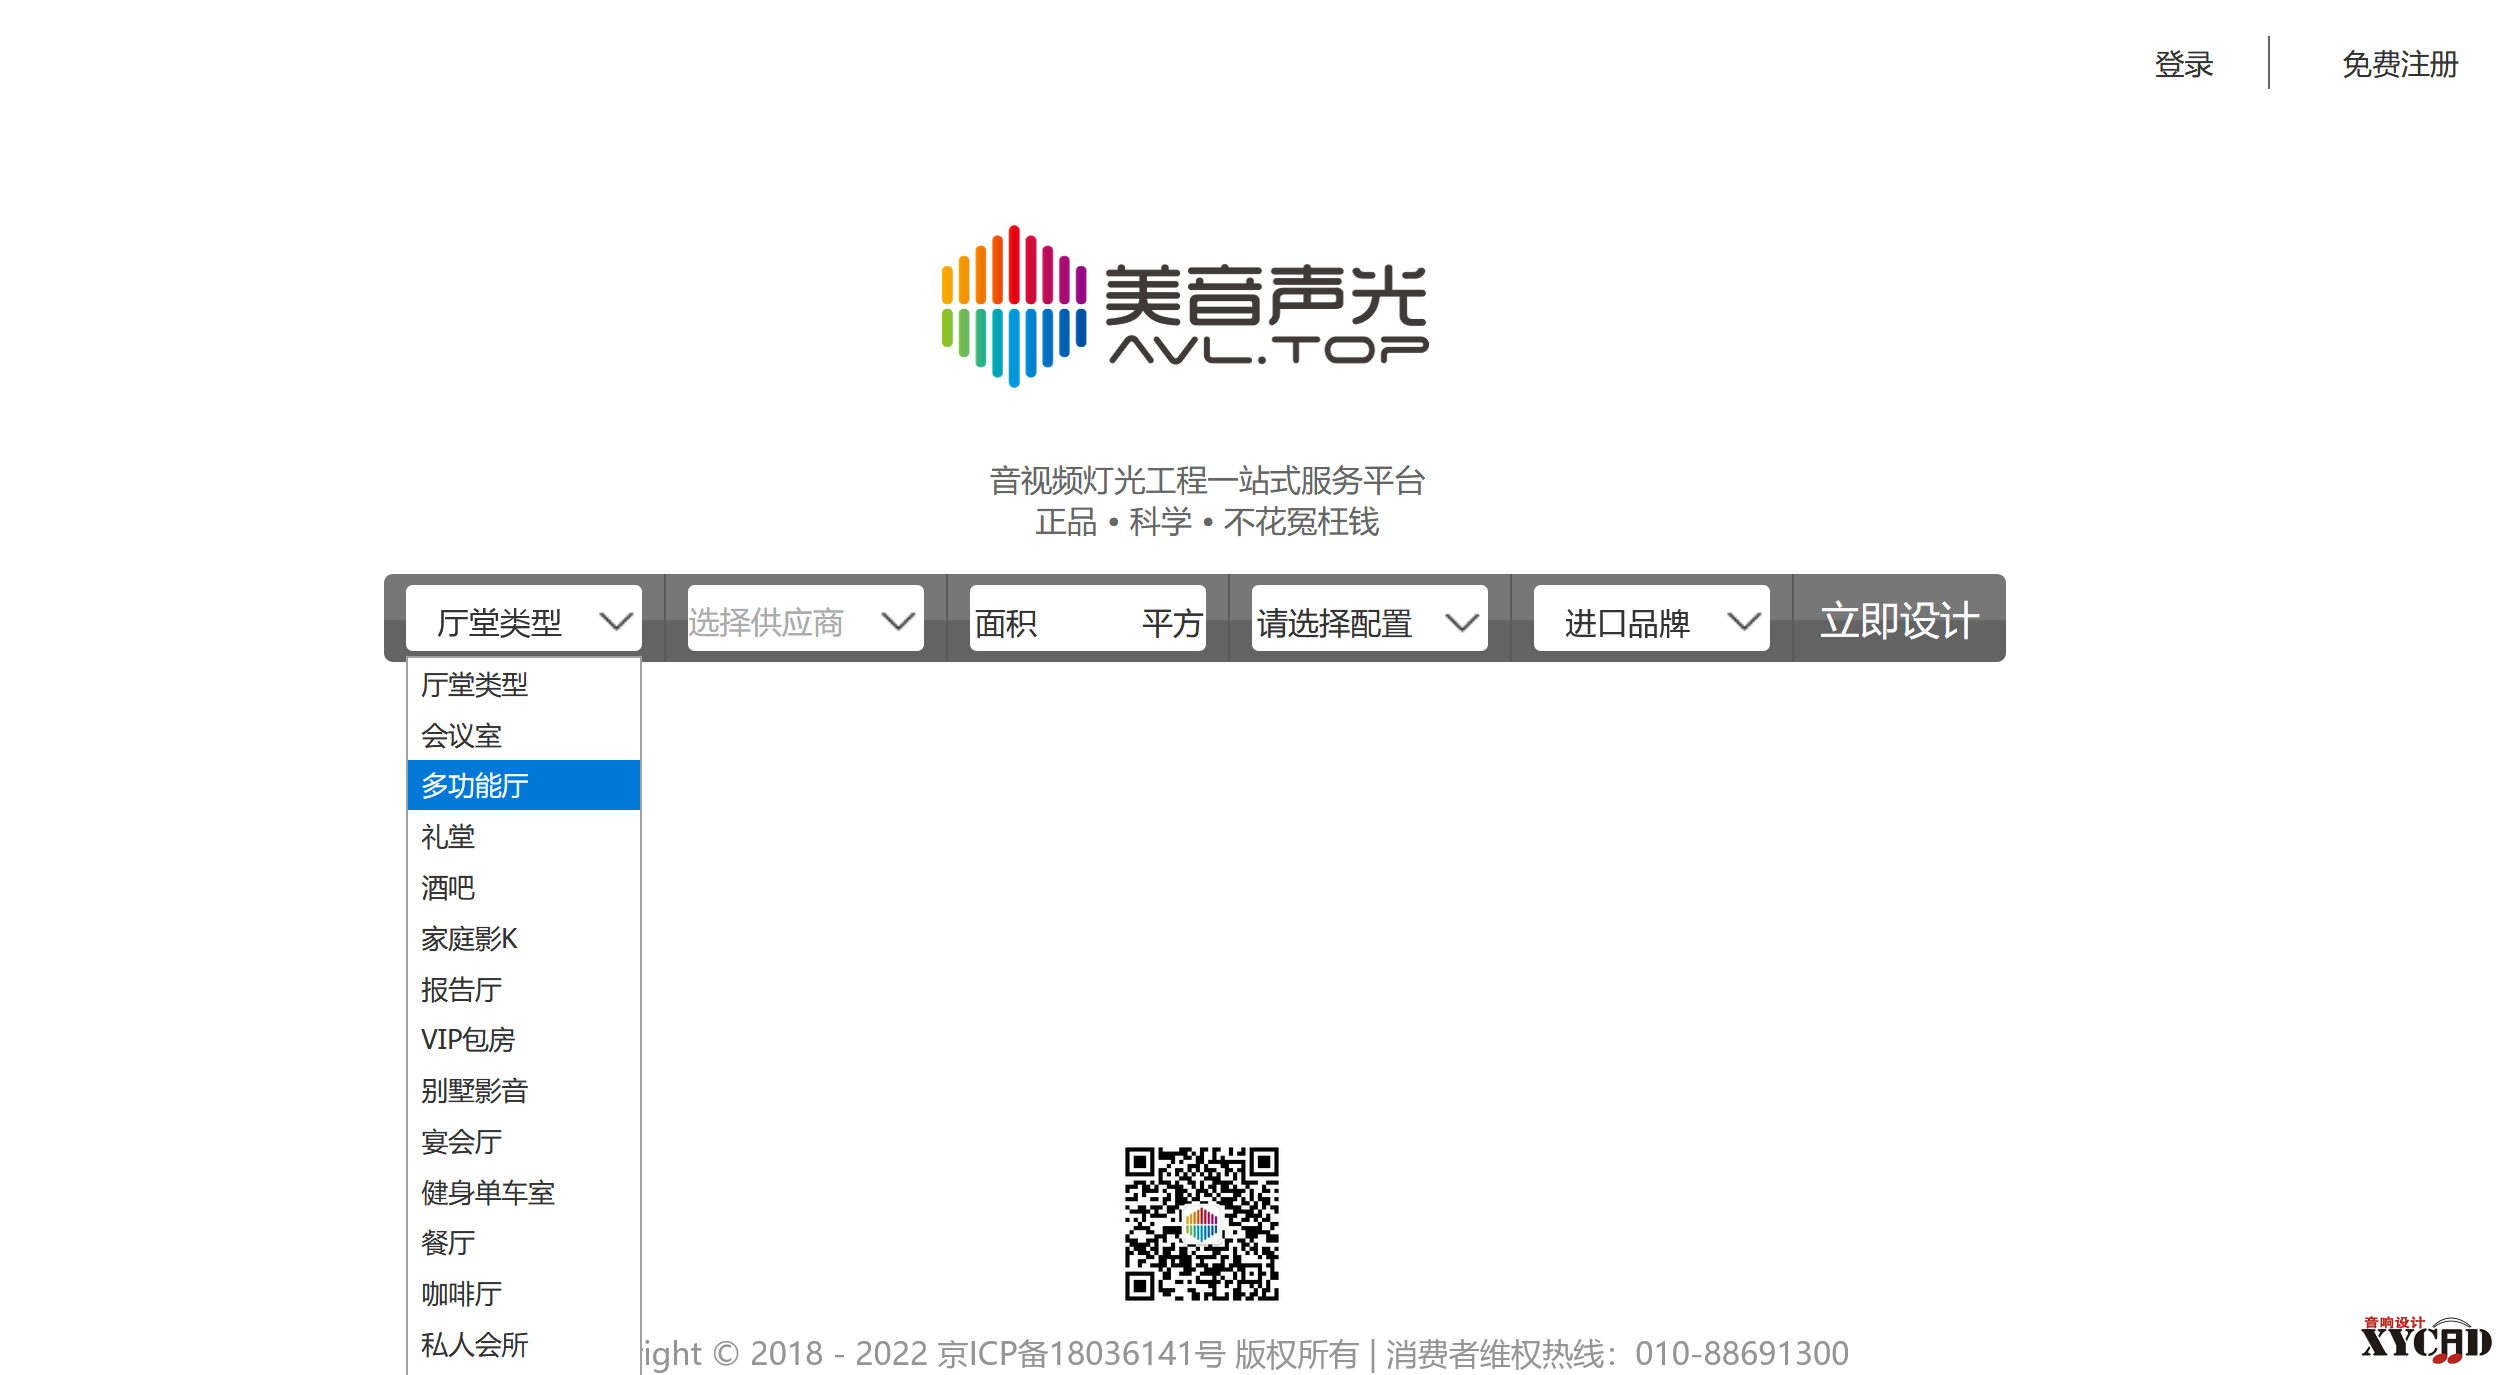The image size is (2499, 1375).
Task: Select VIP包房 from the list
Action: [x=524, y=1039]
